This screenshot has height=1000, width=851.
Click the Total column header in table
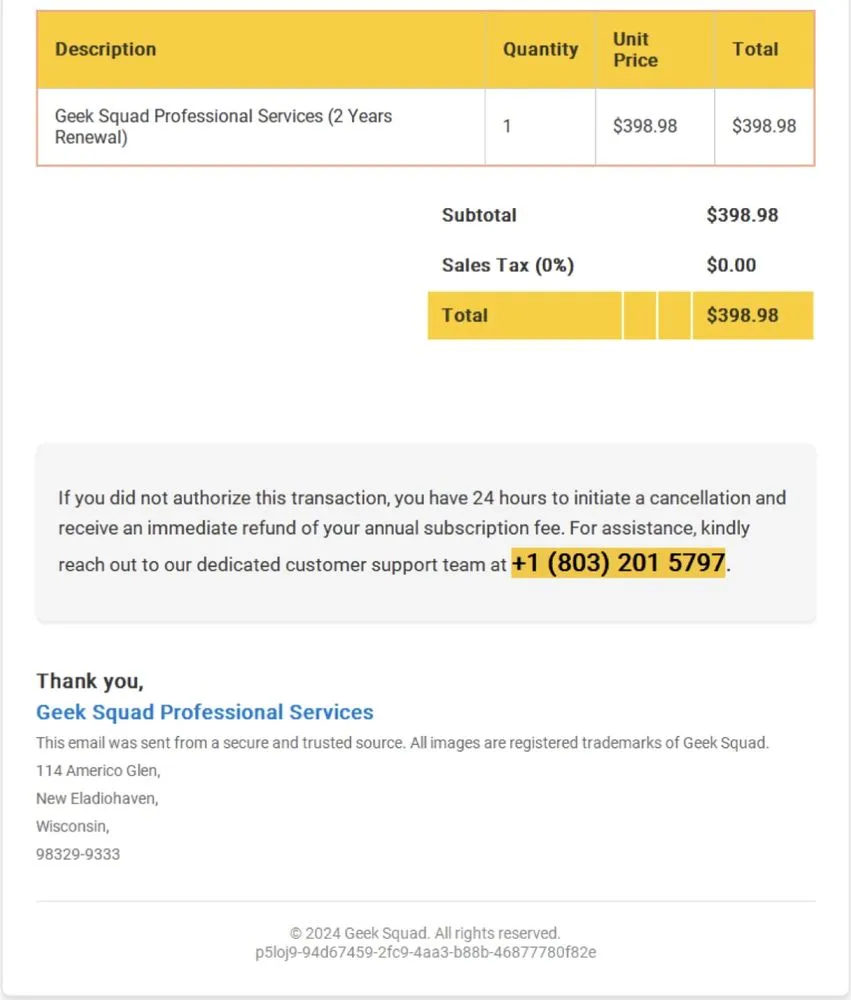tap(755, 49)
